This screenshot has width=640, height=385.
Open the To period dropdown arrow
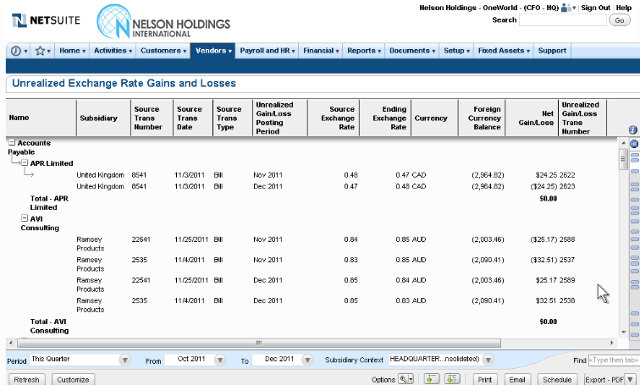tap(307, 360)
